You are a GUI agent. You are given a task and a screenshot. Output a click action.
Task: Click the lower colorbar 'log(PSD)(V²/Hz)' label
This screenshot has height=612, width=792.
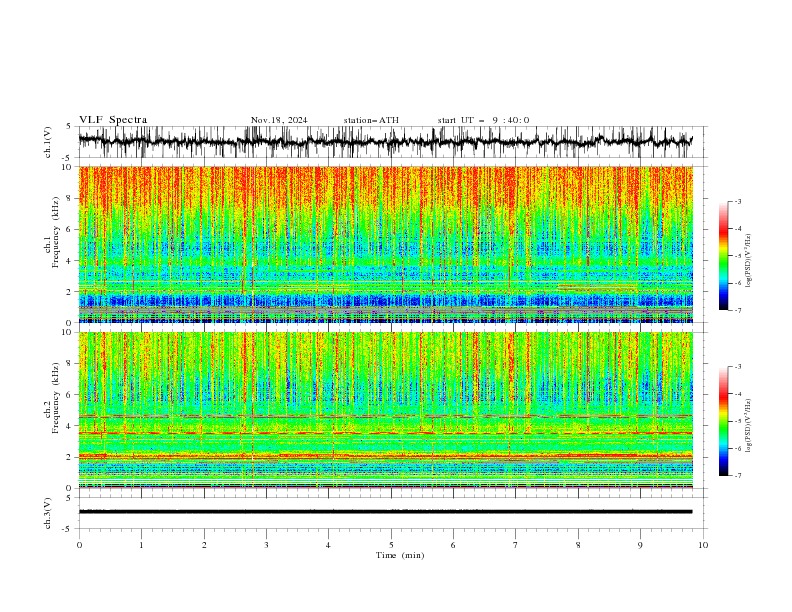[x=749, y=426]
